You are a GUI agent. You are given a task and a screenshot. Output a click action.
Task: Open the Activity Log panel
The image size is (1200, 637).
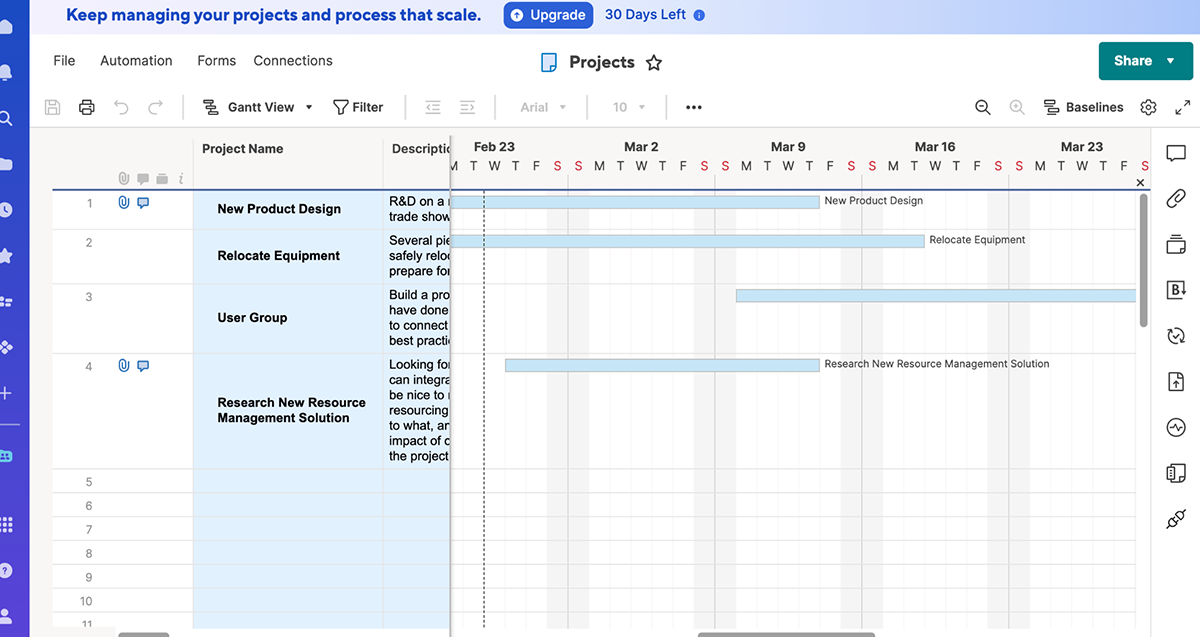pyautogui.click(x=1176, y=427)
